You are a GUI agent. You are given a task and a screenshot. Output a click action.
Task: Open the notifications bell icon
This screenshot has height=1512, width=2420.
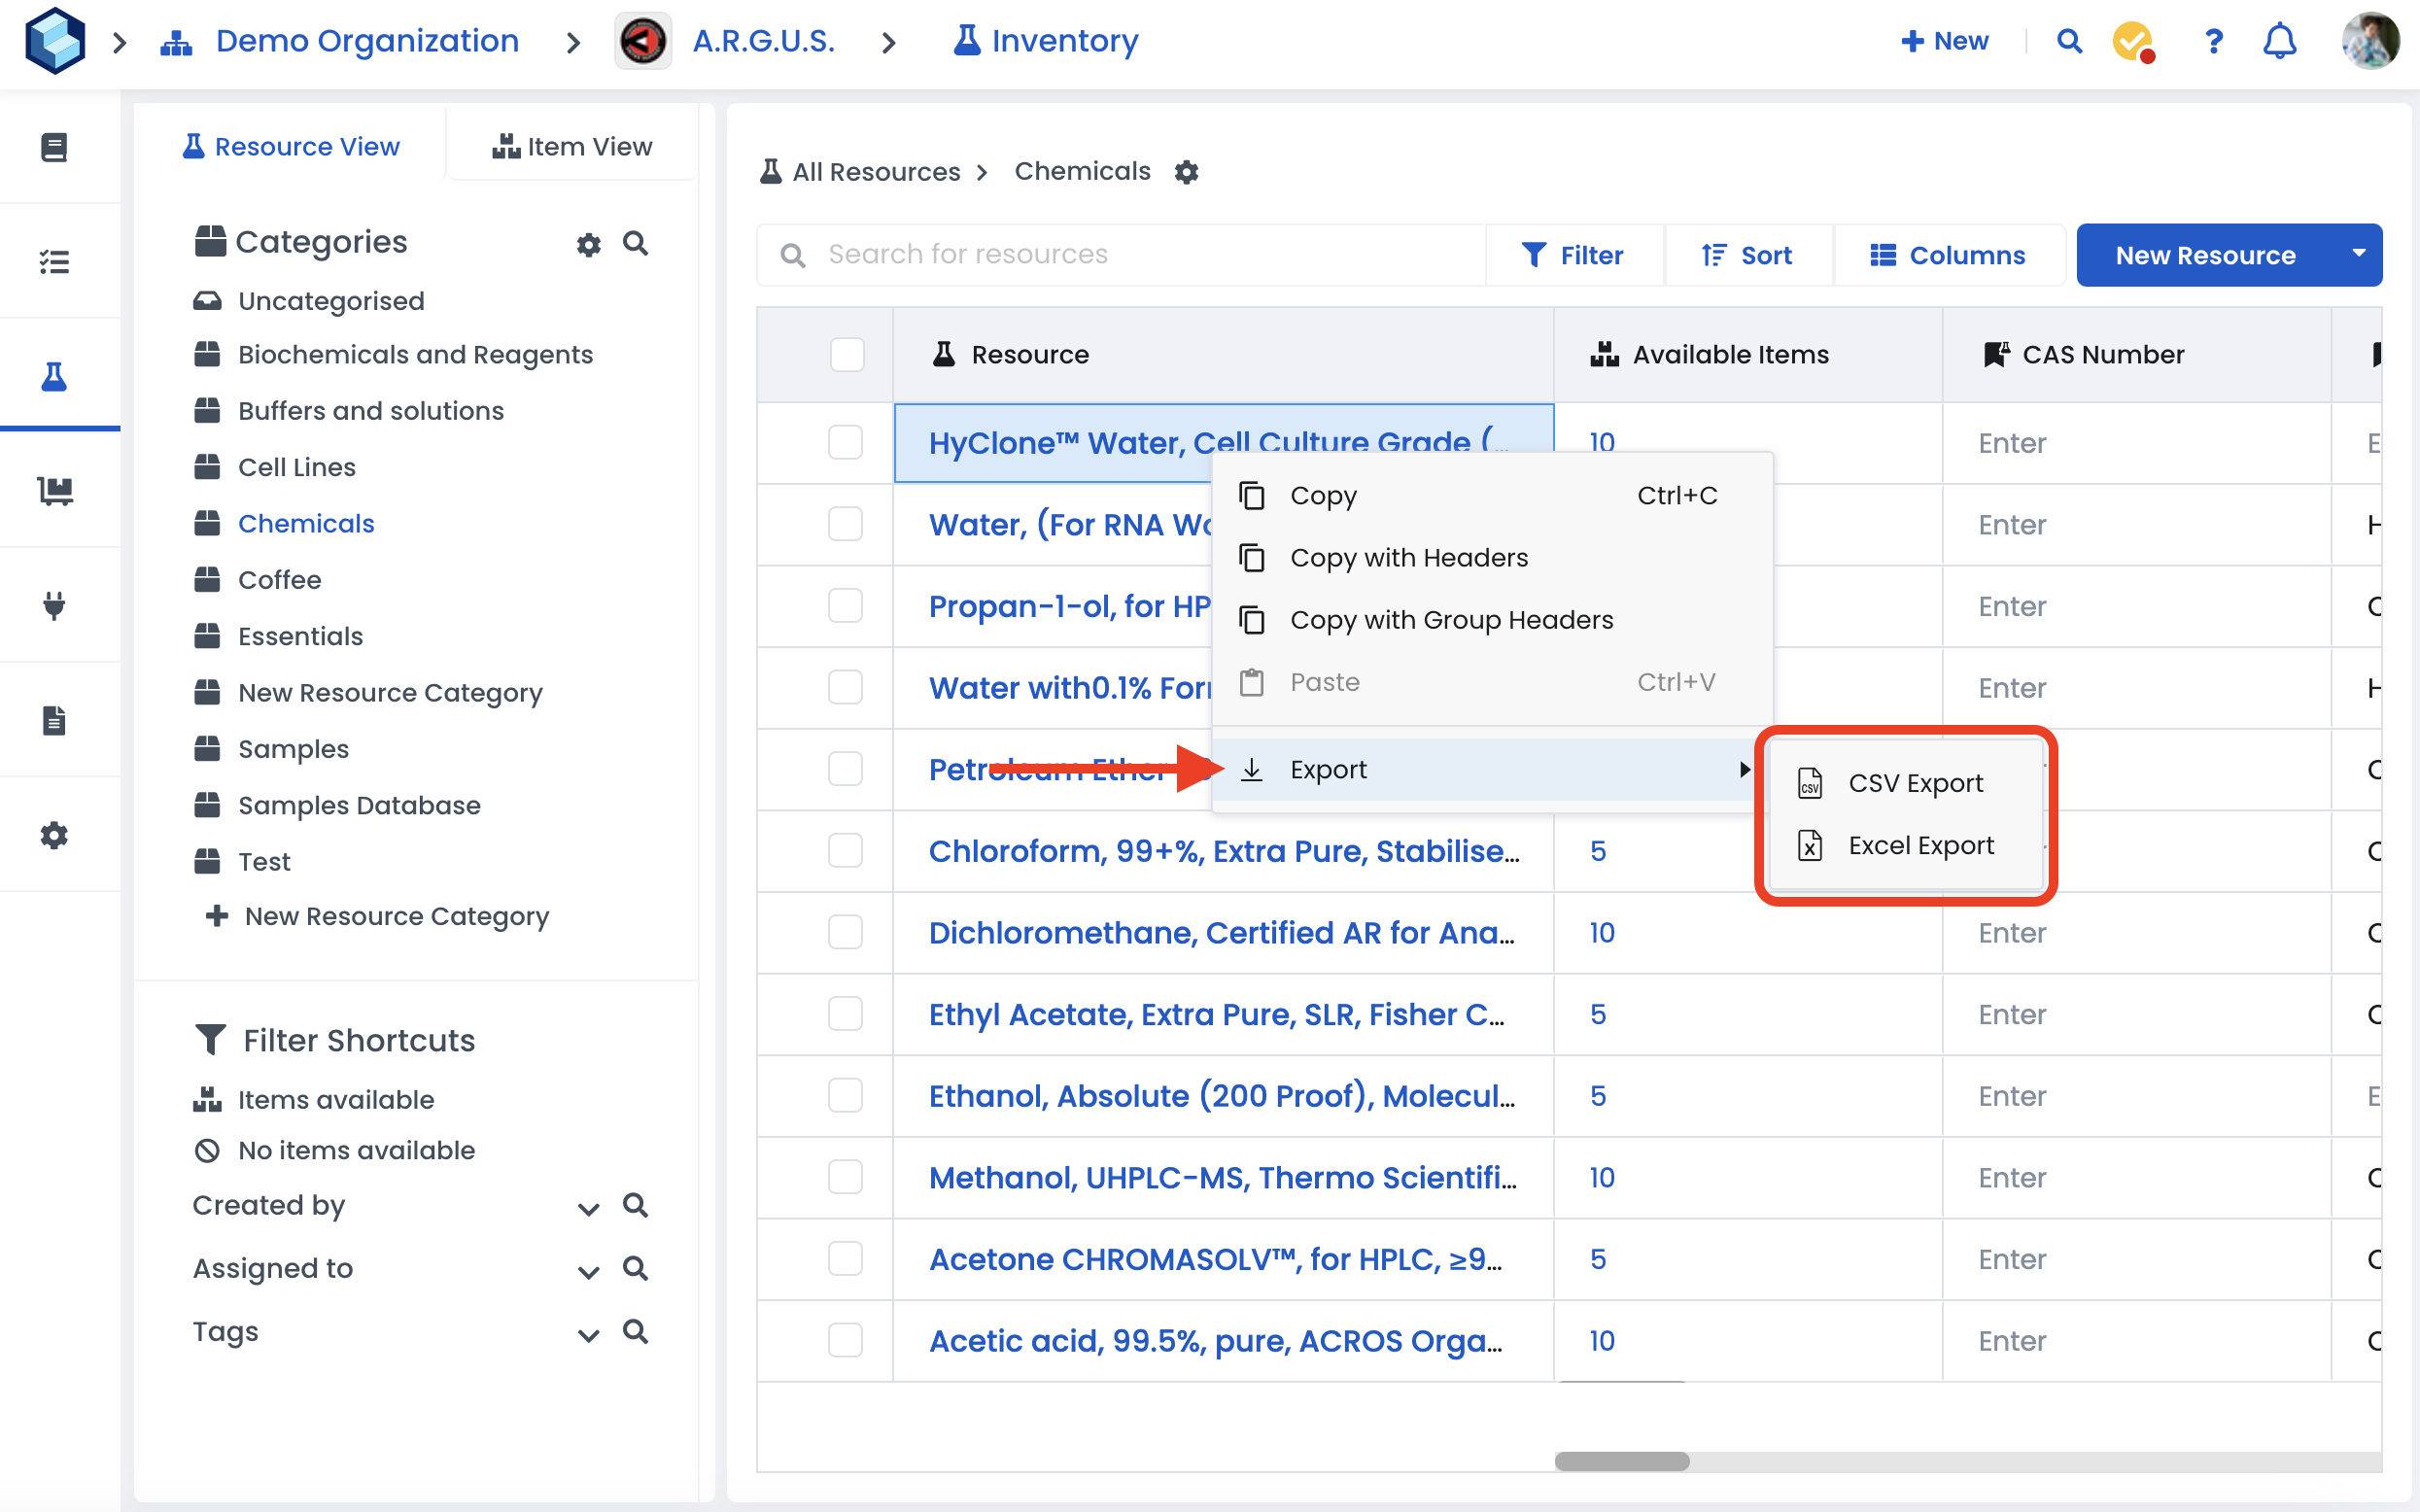click(2279, 41)
